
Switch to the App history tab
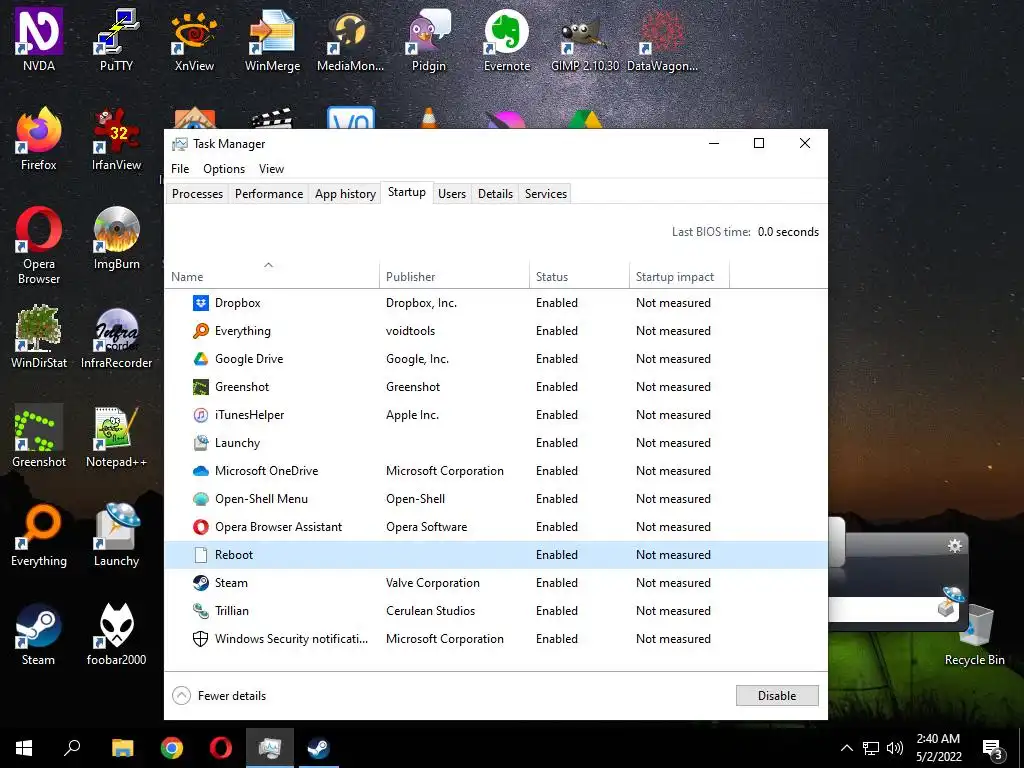tap(345, 194)
